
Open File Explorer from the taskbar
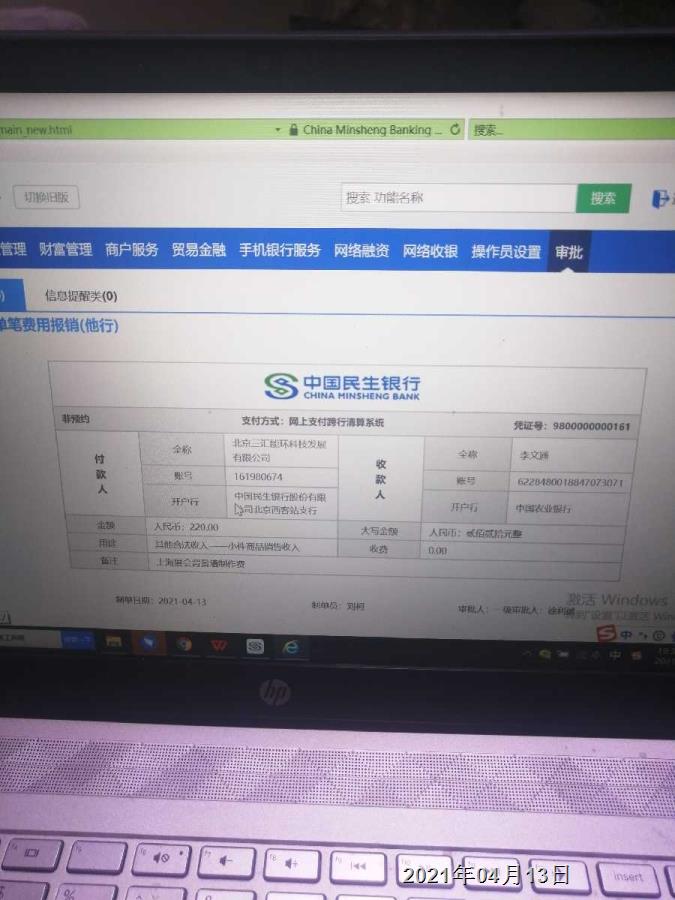point(113,642)
